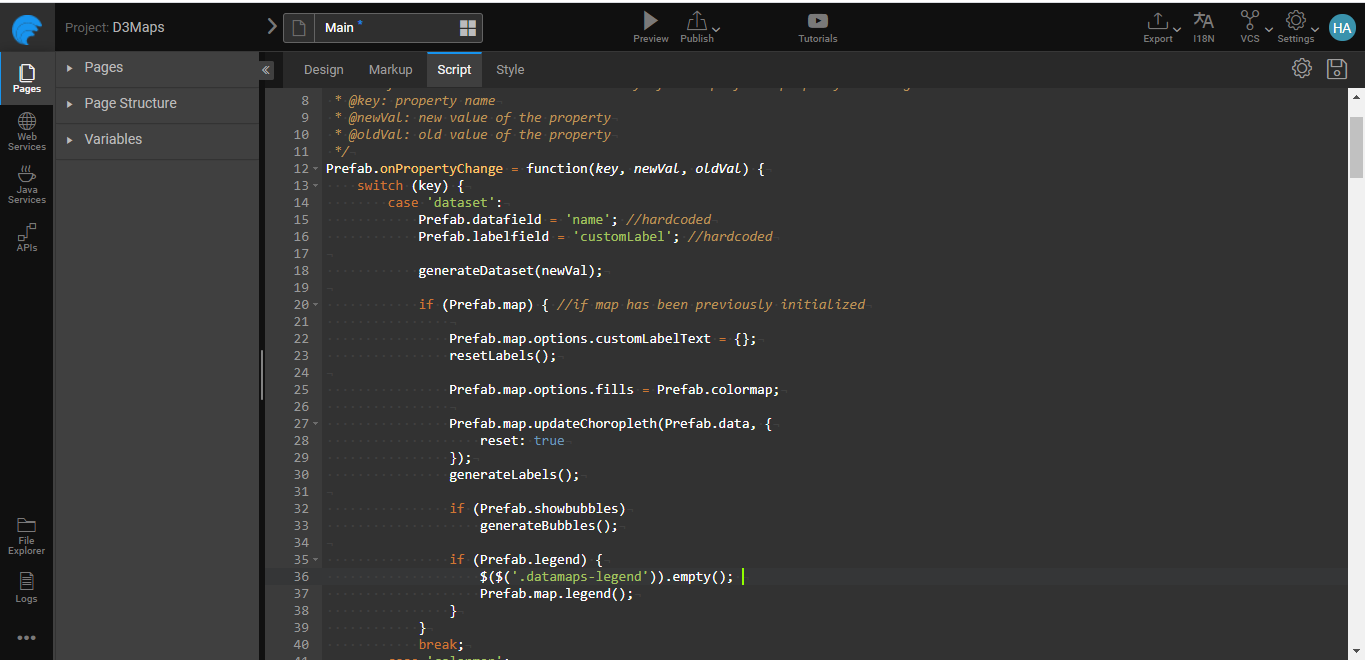The width and height of the screenshot is (1365, 660).
Task: Open the Java Services panel
Action: (x=27, y=185)
